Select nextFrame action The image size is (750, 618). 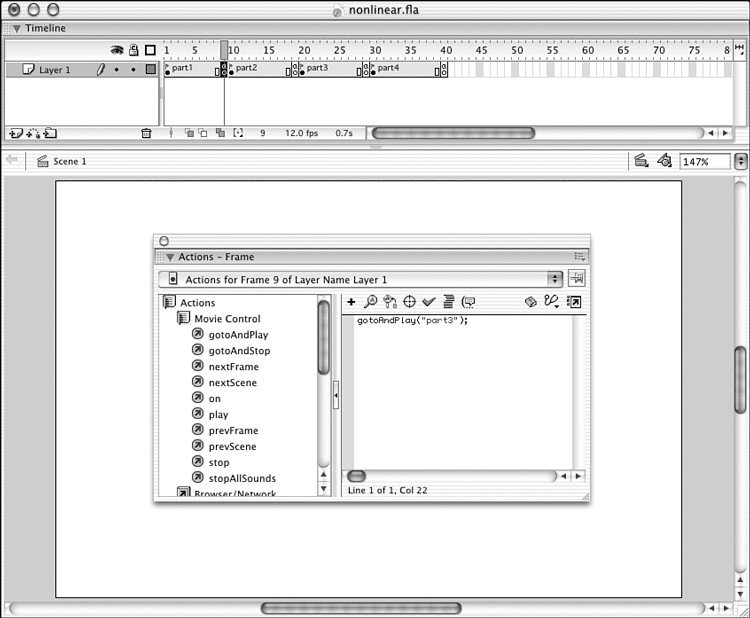click(x=233, y=367)
